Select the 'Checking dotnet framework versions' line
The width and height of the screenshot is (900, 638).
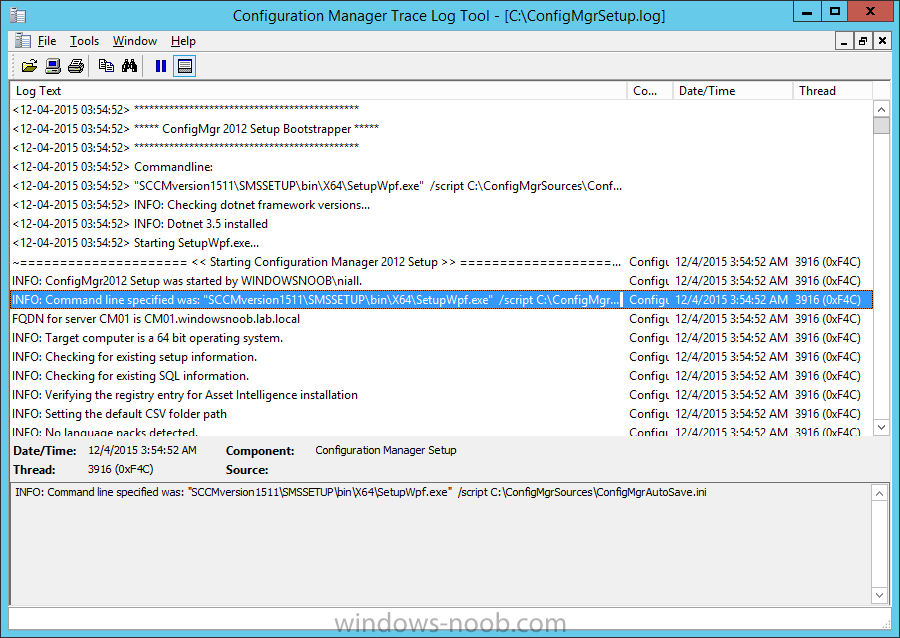442,205
